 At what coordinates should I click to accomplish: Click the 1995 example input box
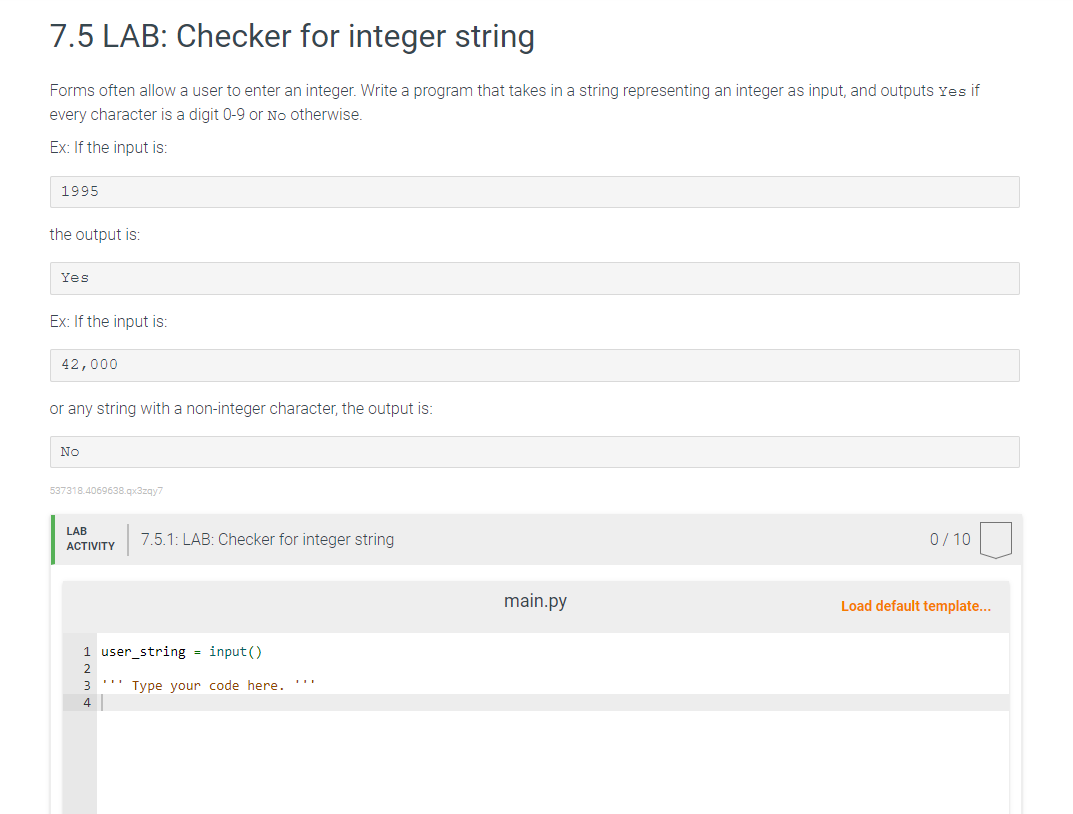coord(535,191)
